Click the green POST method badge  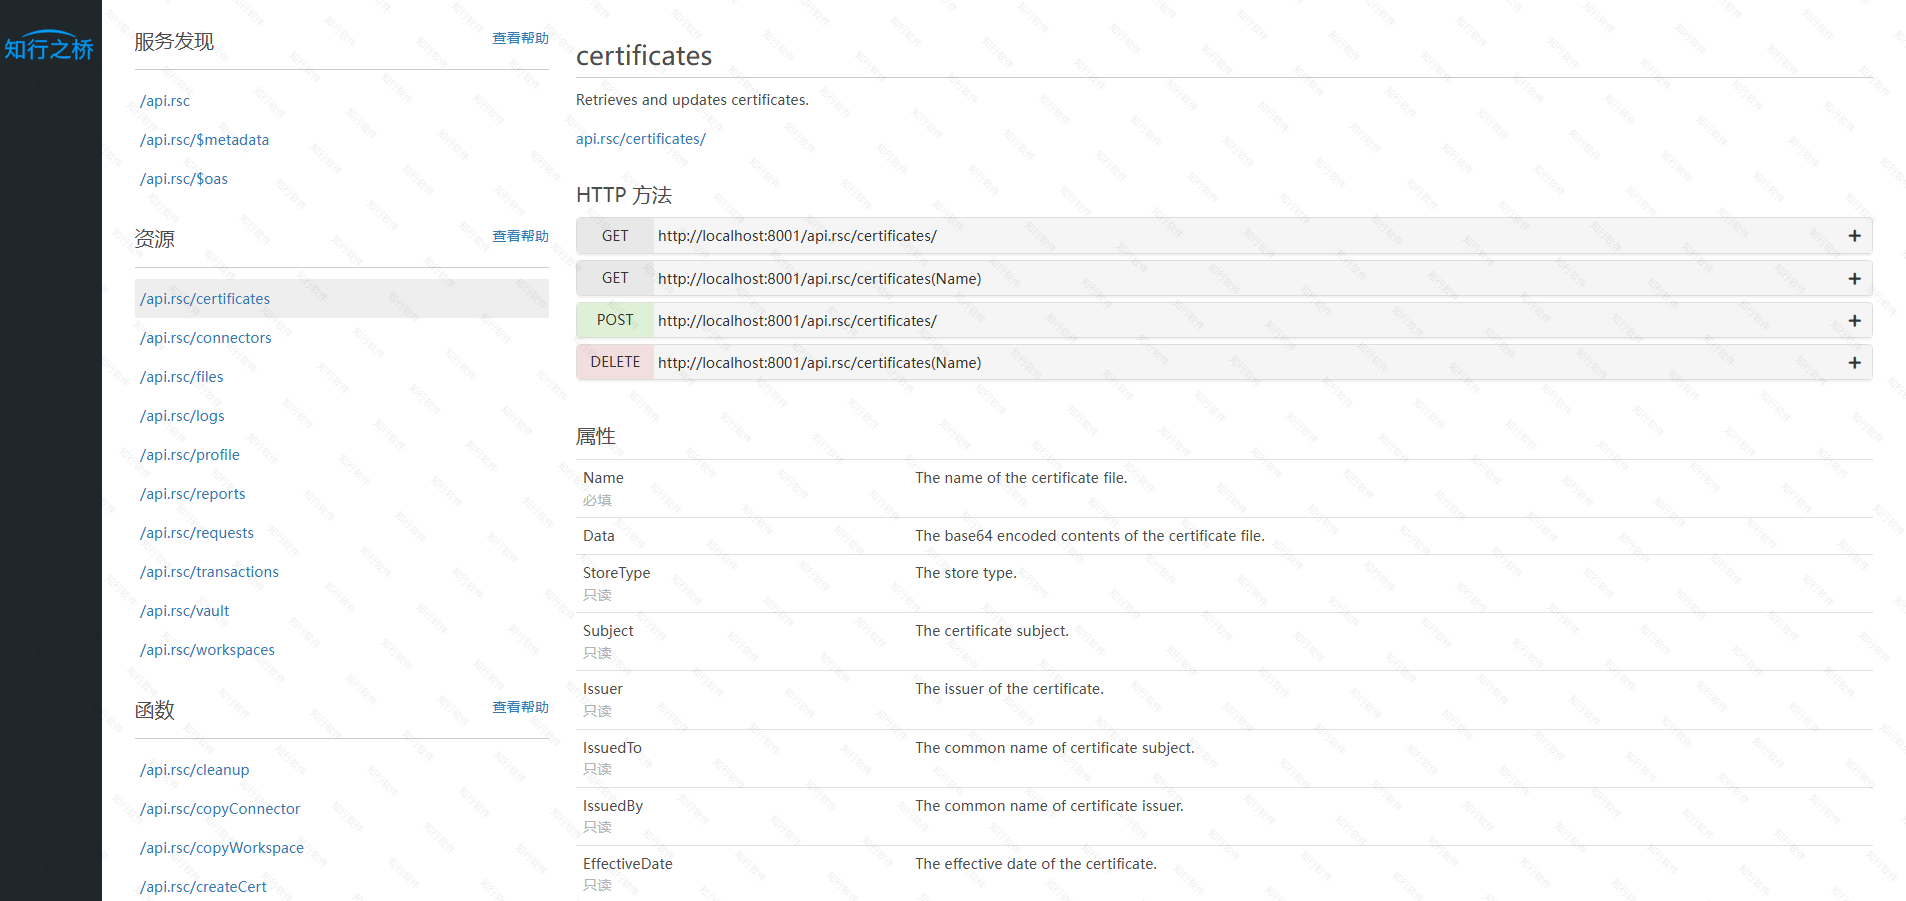pyautogui.click(x=615, y=320)
